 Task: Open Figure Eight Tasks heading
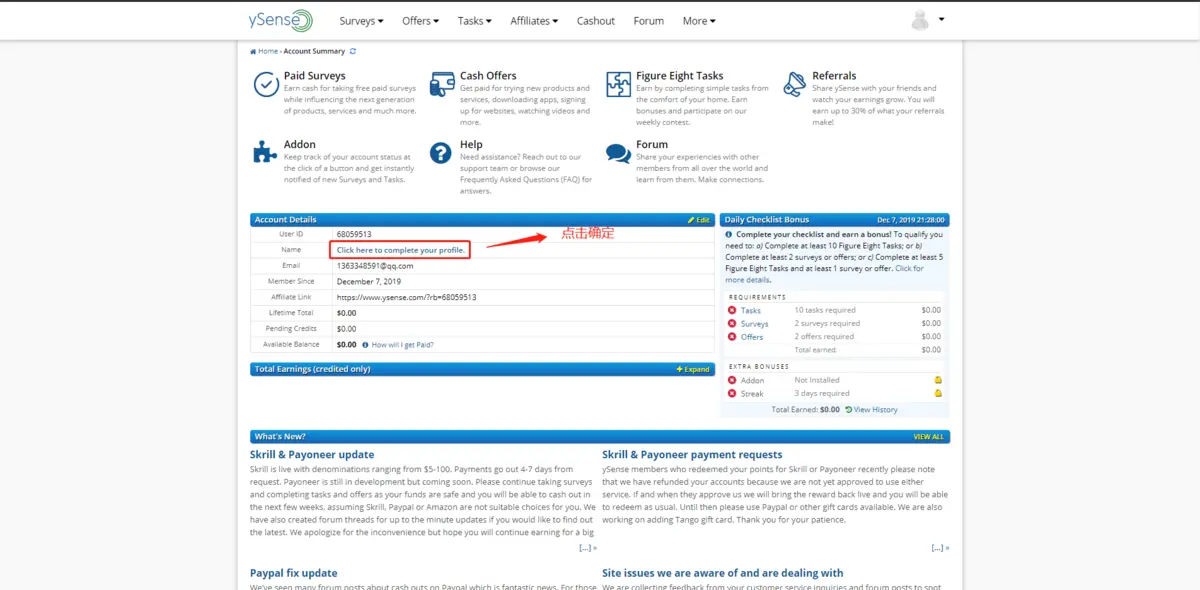tap(679, 76)
